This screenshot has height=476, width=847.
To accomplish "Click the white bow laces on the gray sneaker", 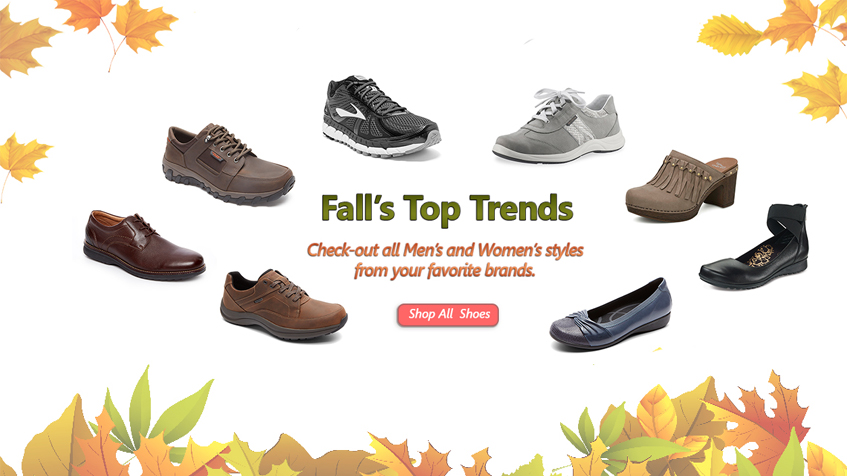I will pyautogui.click(x=556, y=101).
